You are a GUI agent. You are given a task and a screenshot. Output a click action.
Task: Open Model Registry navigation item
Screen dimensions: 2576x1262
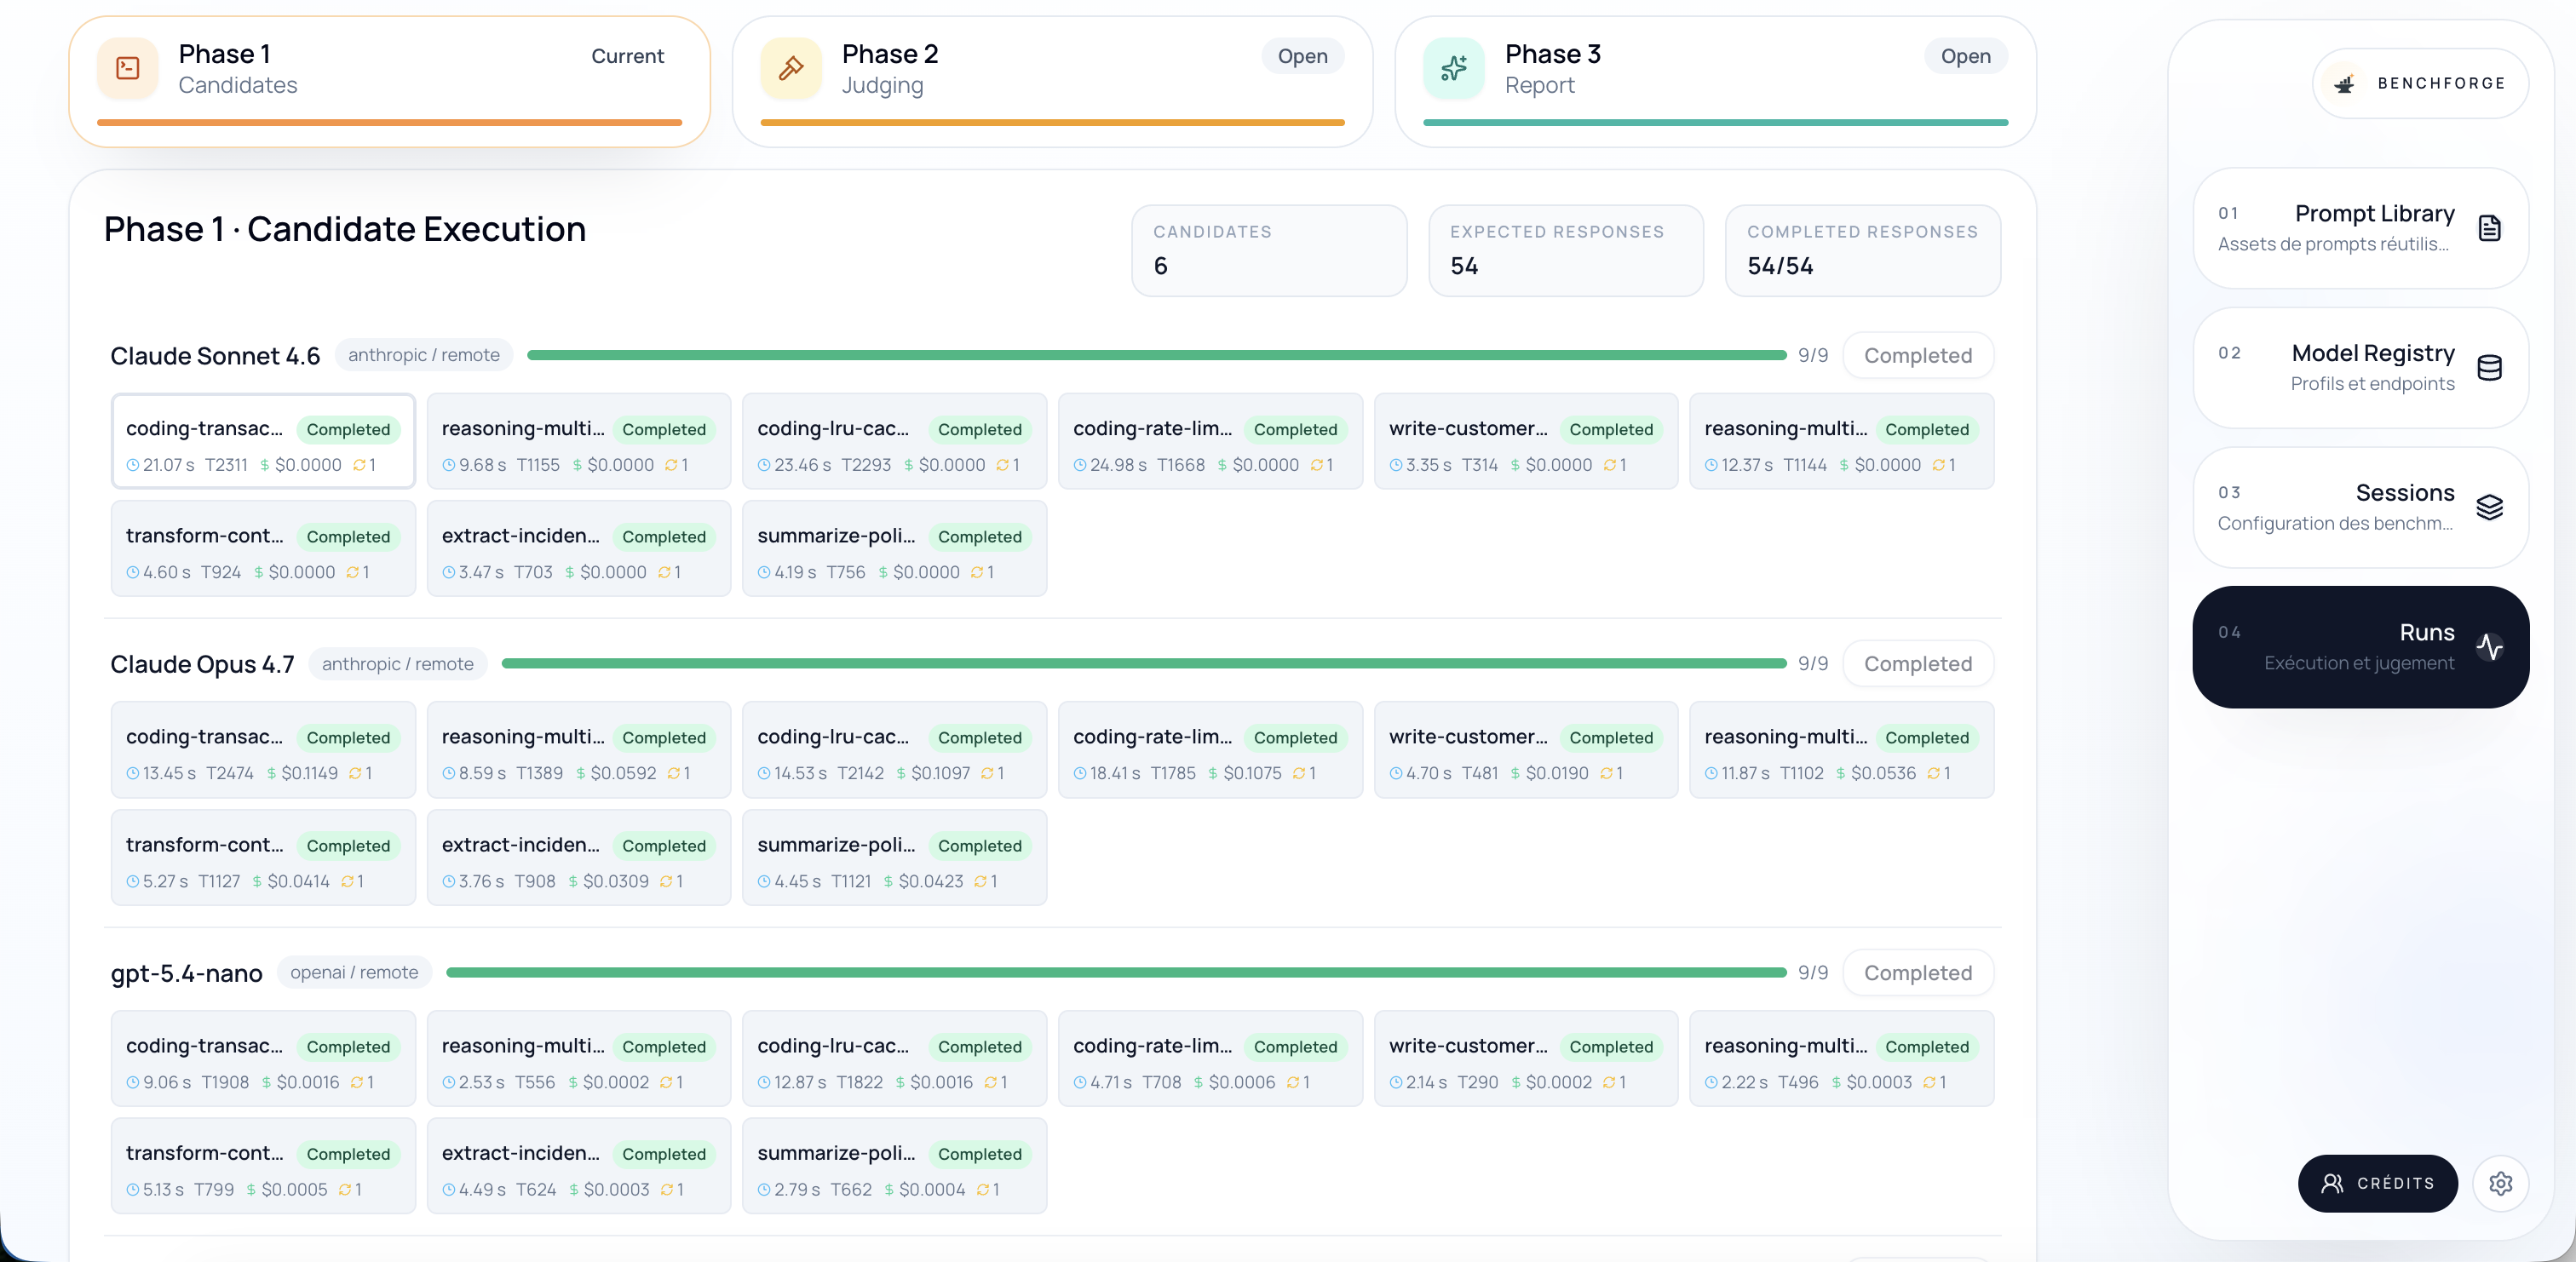coord(2360,368)
